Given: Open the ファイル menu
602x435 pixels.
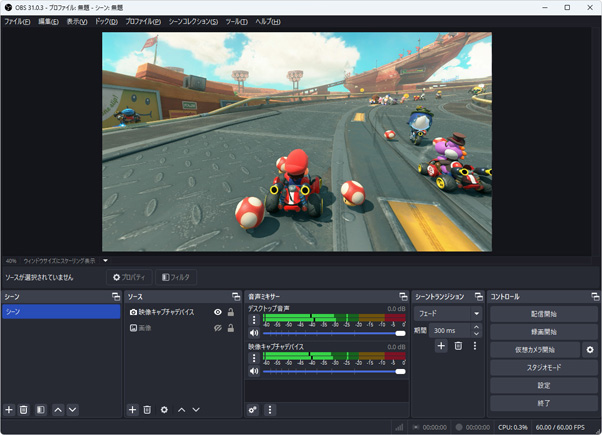Looking at the screenshot, I should (x=17, y=22).
